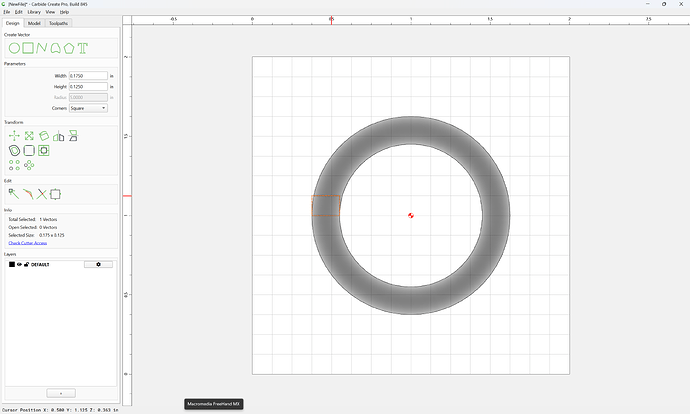Click the Cursor Position status bar text
The height and width of the screenshot is (414, 690).
(60, 410)
